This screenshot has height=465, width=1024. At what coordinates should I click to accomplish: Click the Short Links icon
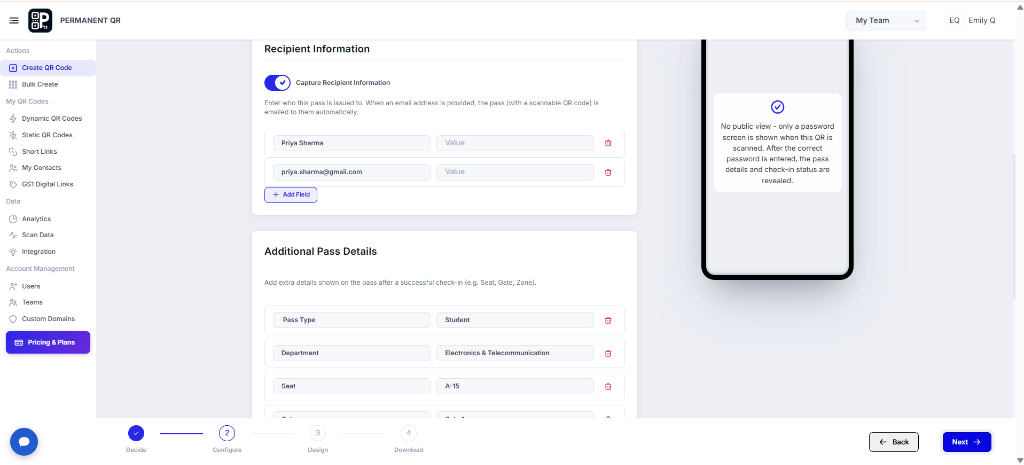[x=13, y=152]
